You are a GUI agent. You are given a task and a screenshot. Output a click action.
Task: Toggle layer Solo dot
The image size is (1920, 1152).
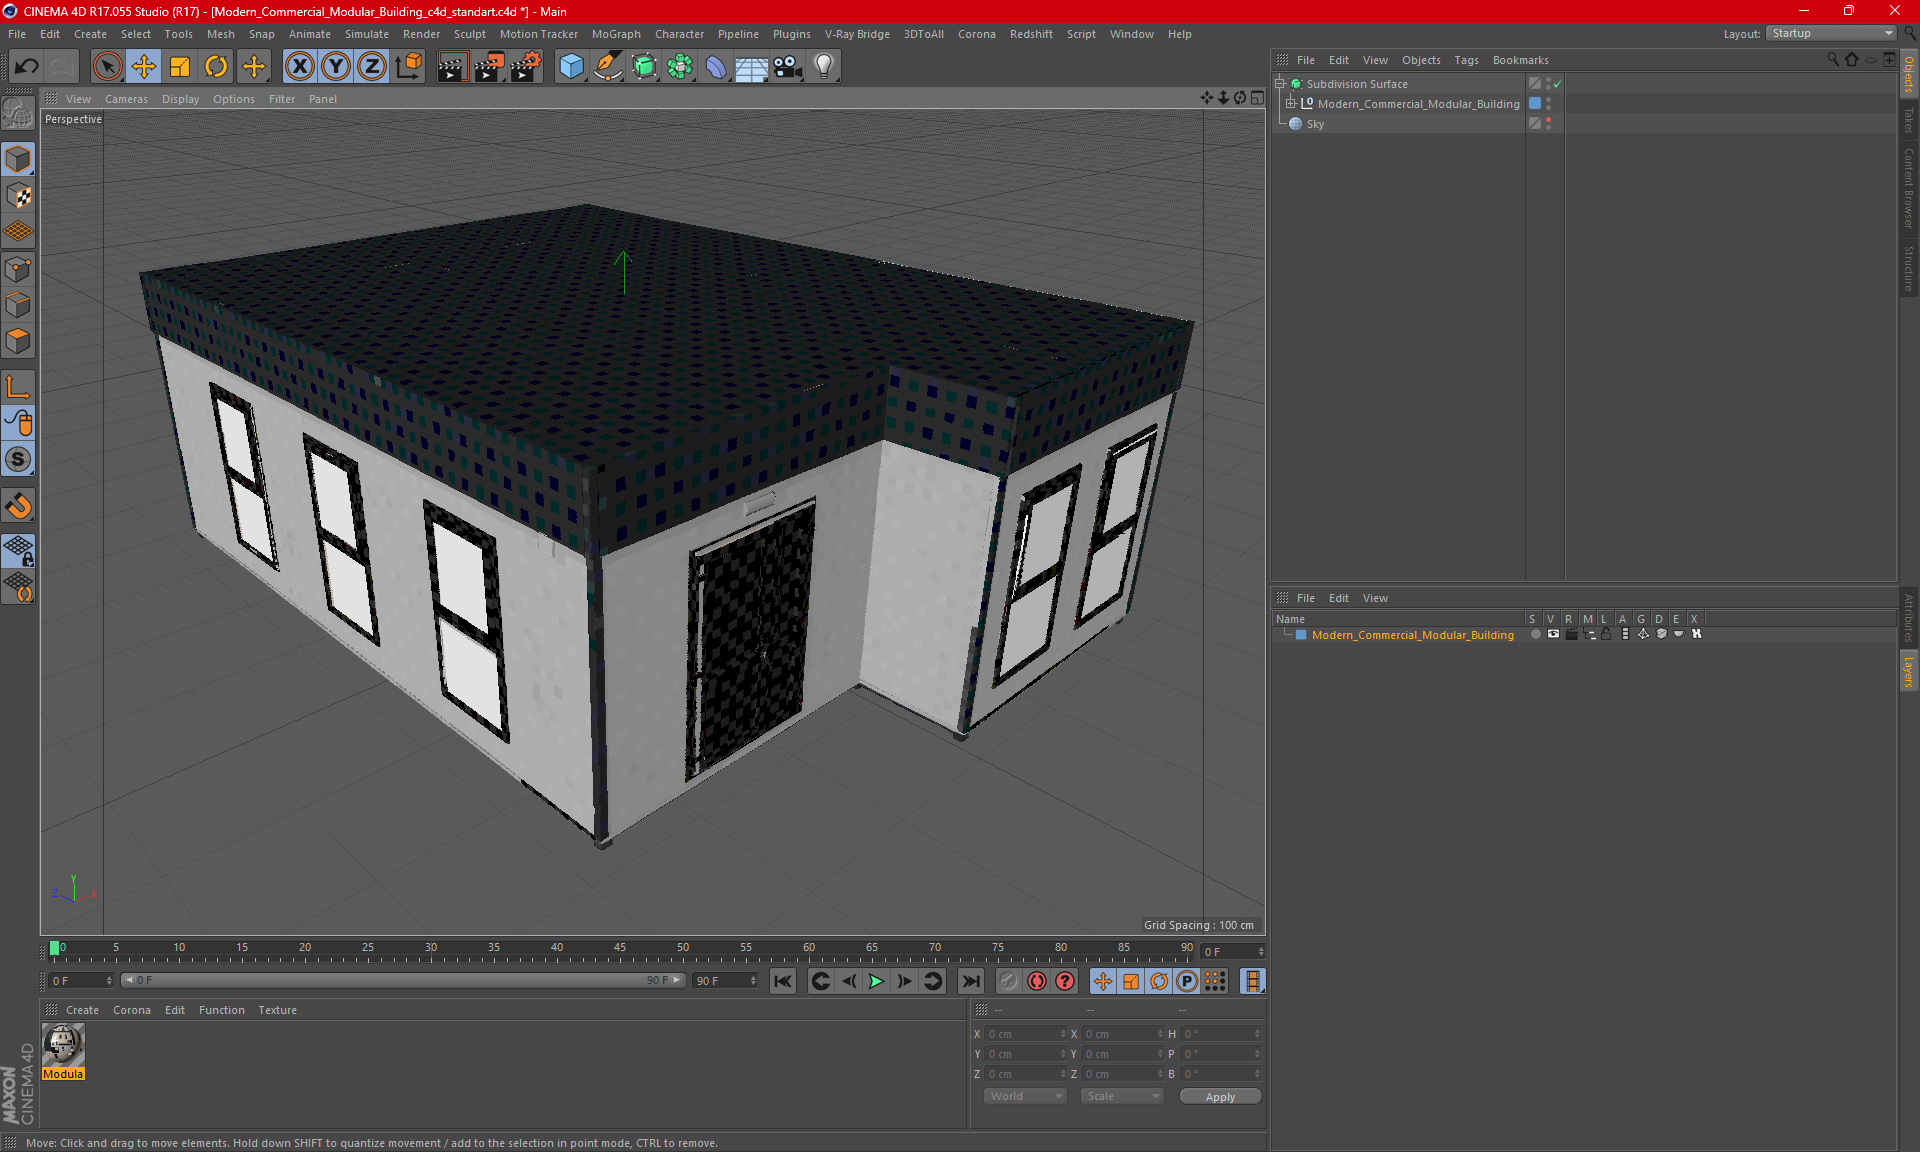pyautogui.click(x=1534, y=634)
